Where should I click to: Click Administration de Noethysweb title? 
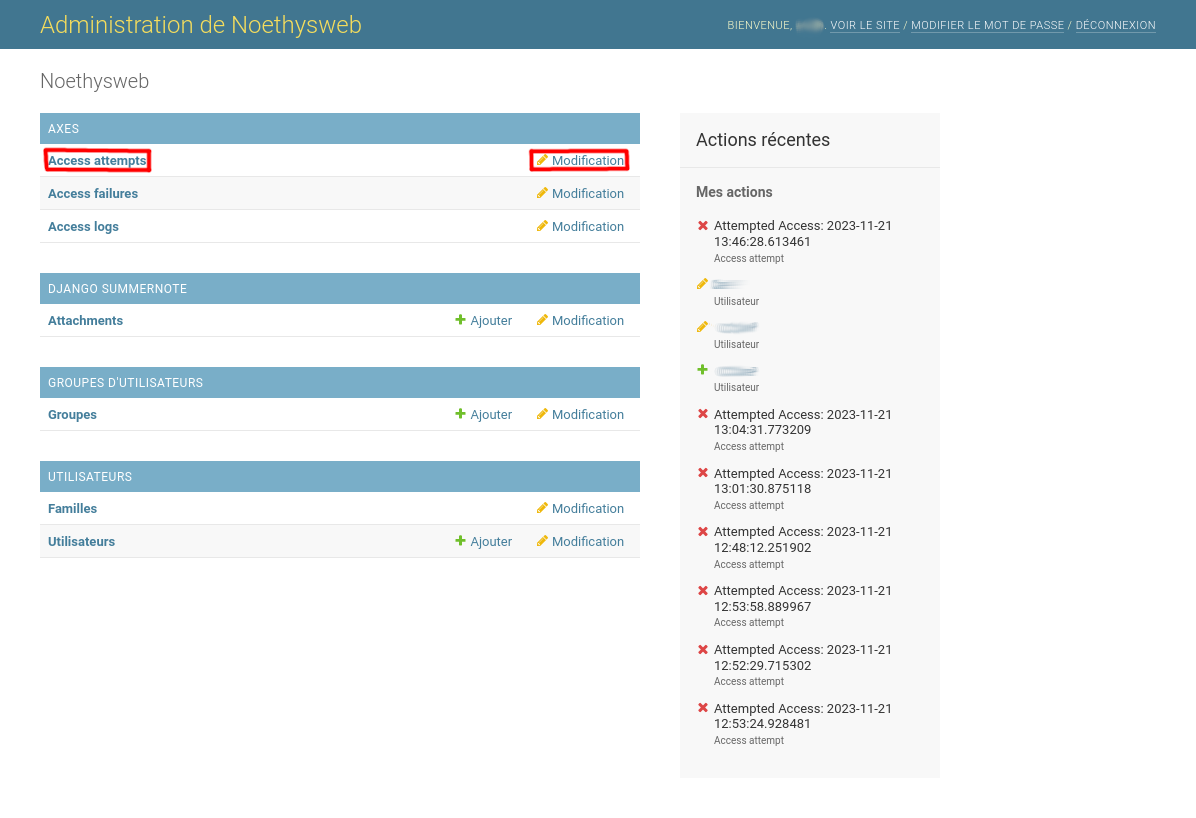(x=200, y=25)
